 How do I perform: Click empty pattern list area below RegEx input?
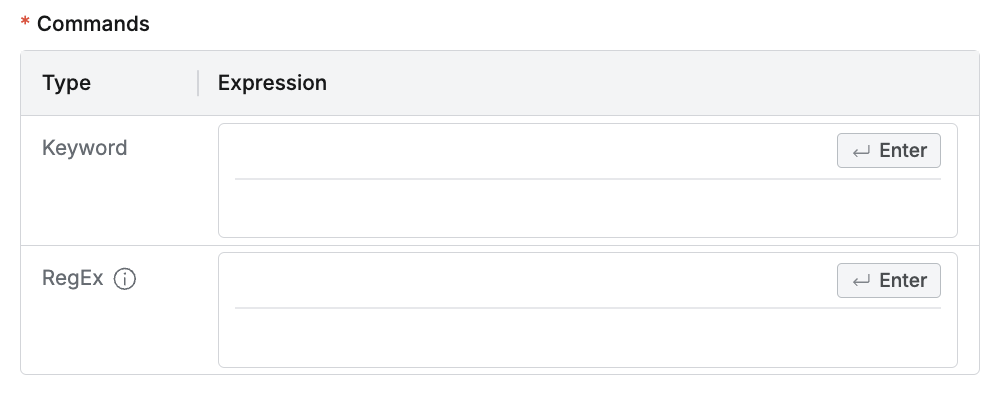pyautogui.click(x=588, y=338)
